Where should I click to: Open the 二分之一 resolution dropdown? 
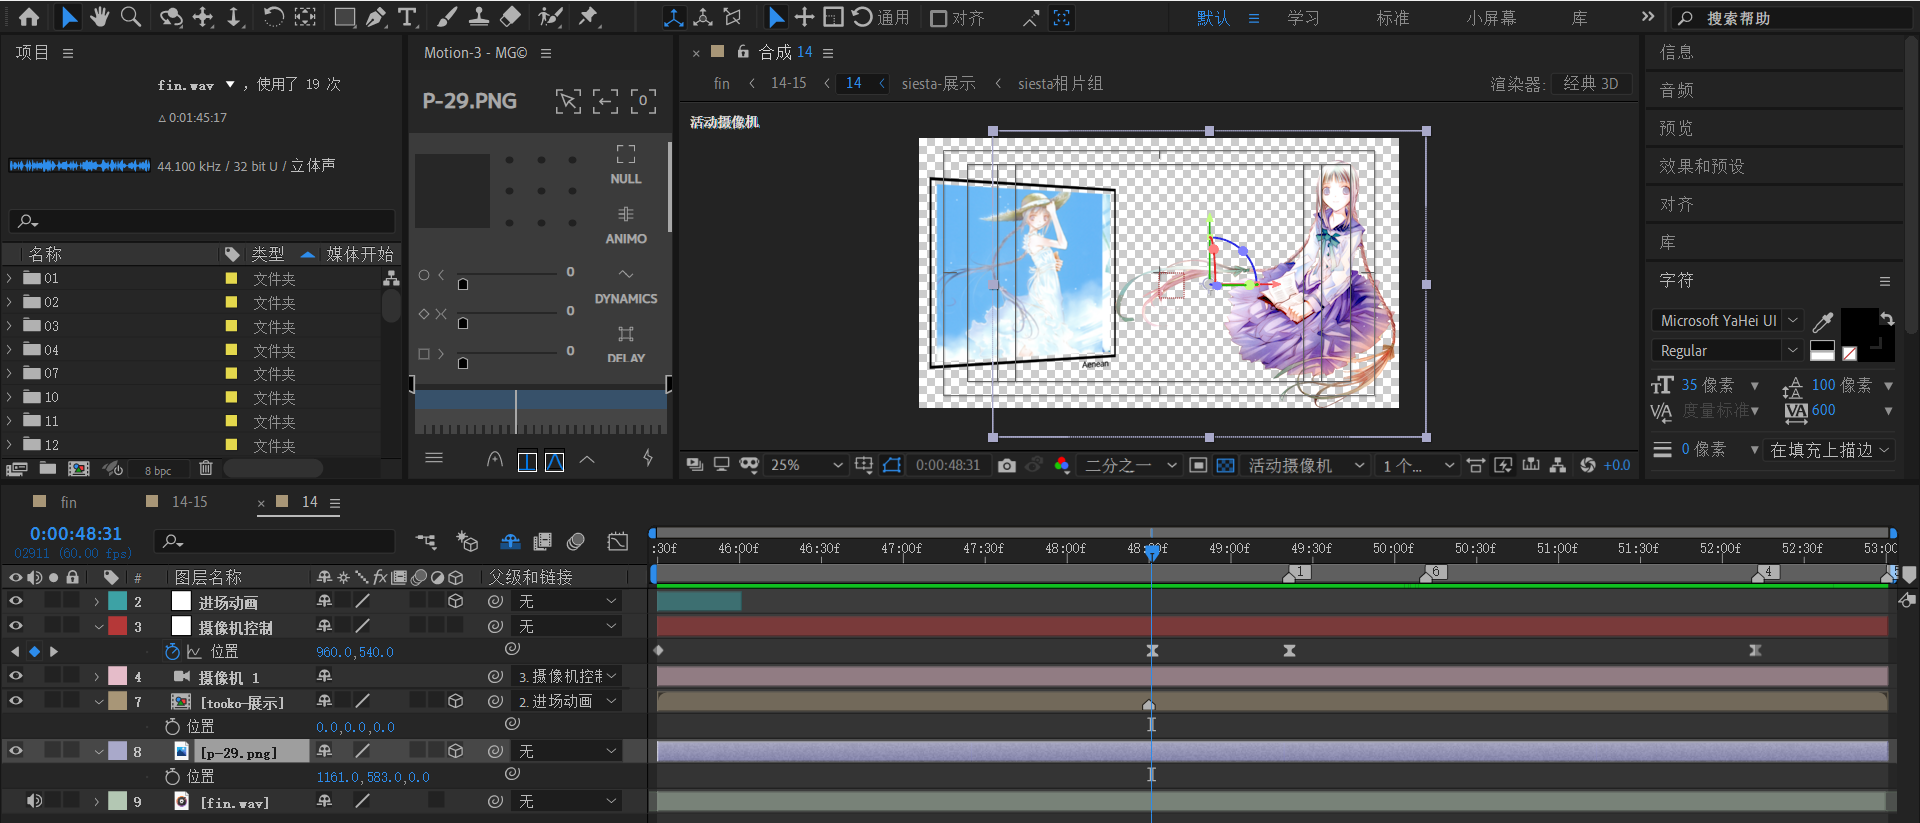[1129, 465]
